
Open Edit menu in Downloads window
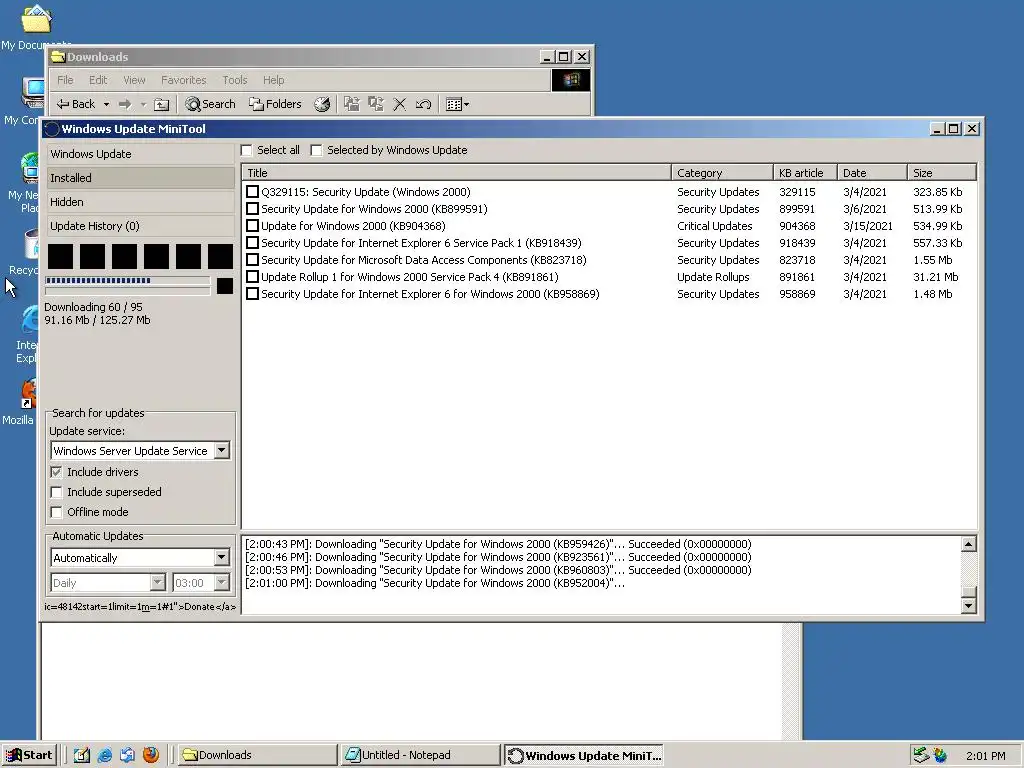[98, 80]
